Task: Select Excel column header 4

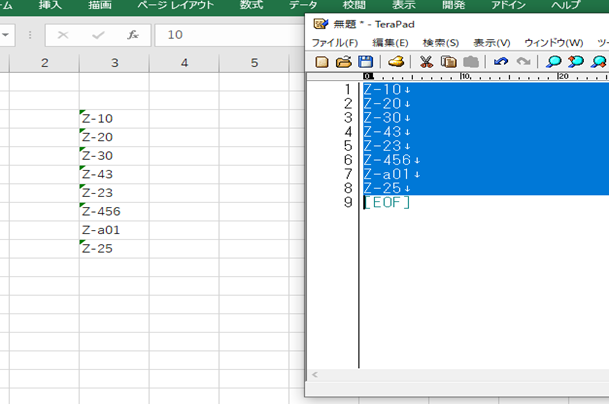Action: [x=184, y=63]
